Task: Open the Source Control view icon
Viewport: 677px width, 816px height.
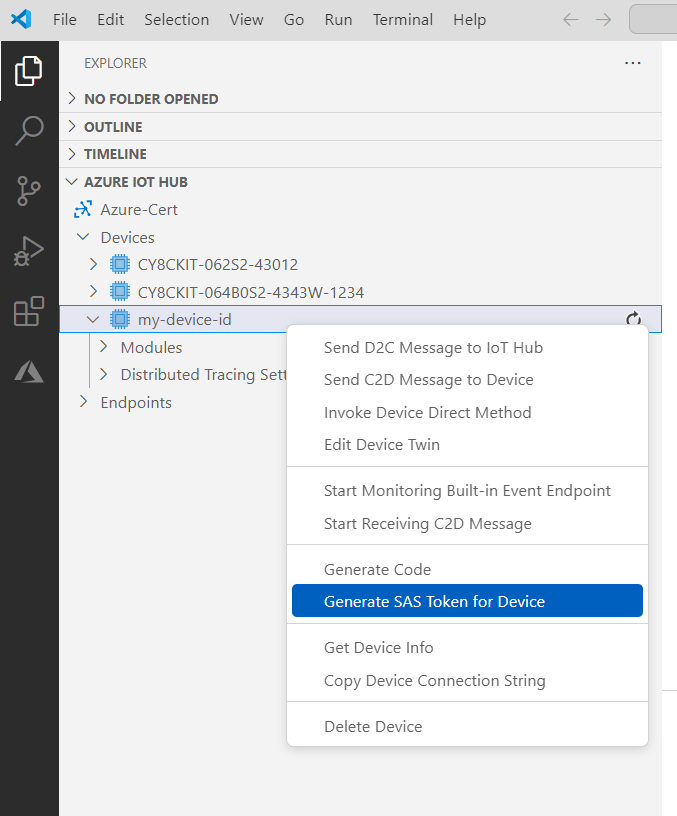Action: (x=29, y=190)
